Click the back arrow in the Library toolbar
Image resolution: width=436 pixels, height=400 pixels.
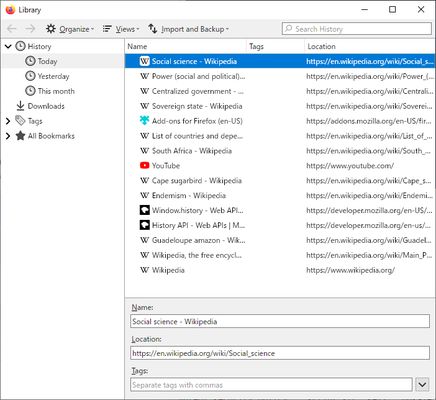point(12,29)
